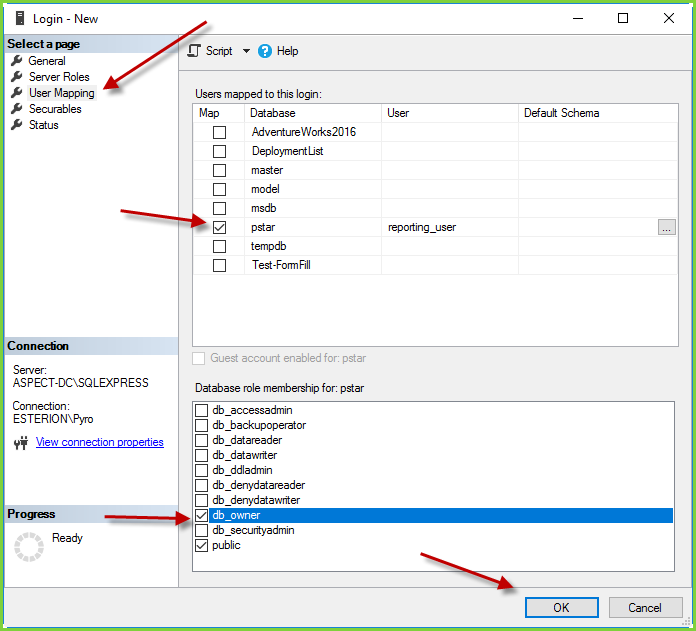696x631 pixels.
Task: Check the db_backupoperator role
Action: point(202,425)
